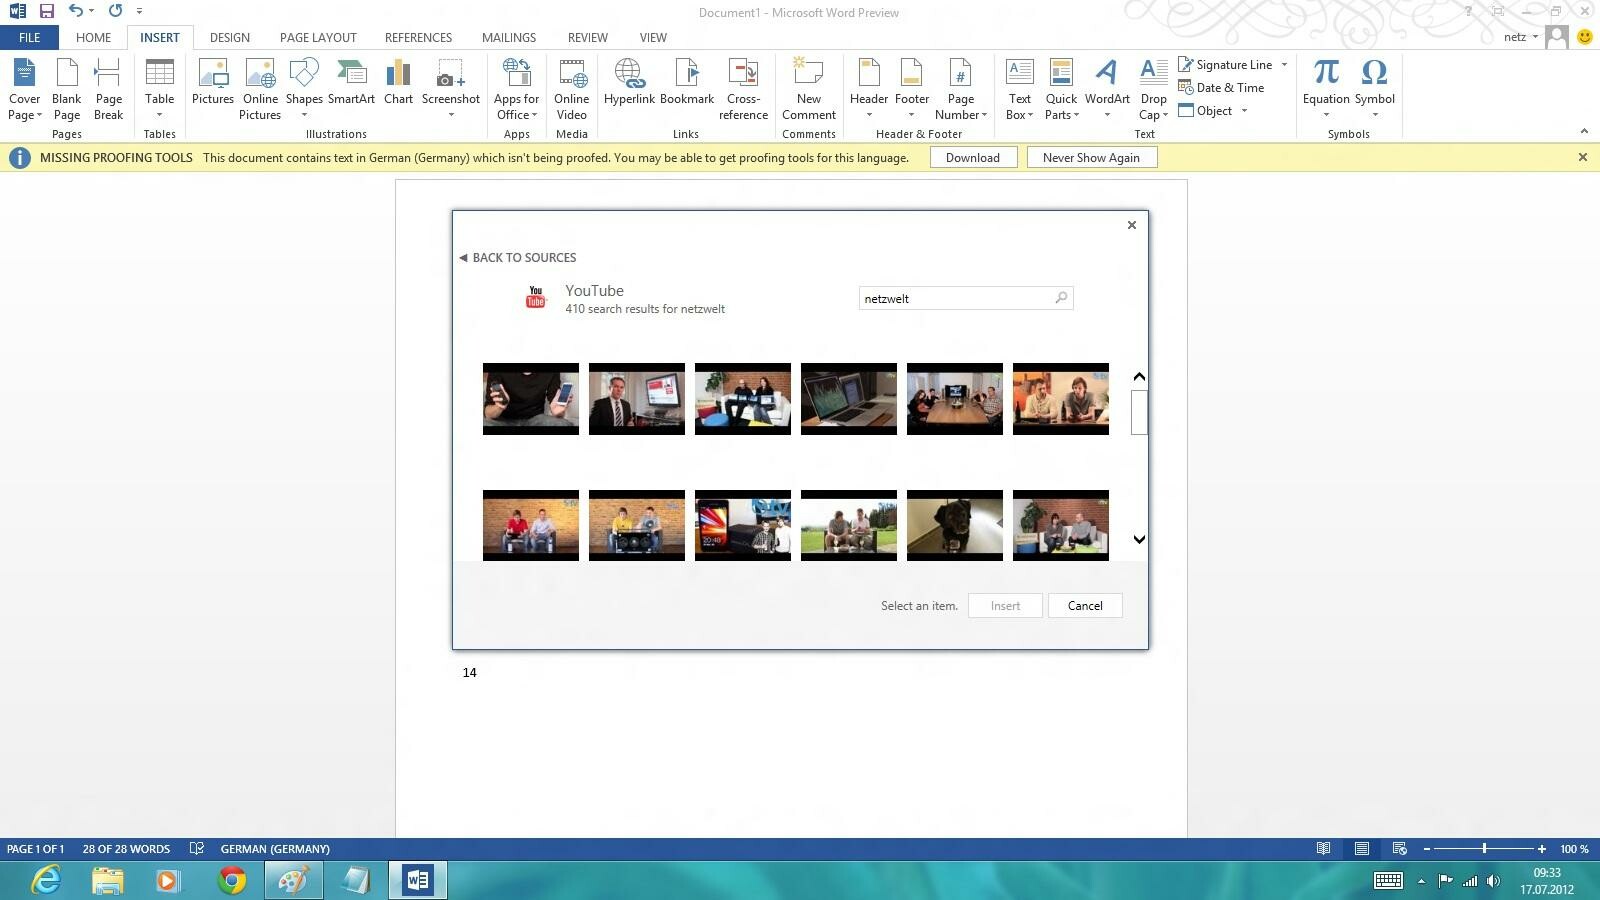
Task: Cancel the YouTube video dialog
Action: (x=1084, y=605)
